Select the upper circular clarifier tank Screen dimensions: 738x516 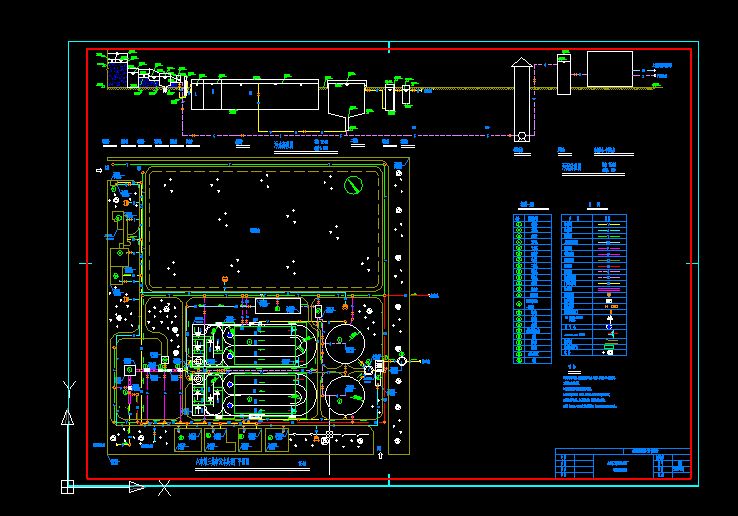click(345, 343)
